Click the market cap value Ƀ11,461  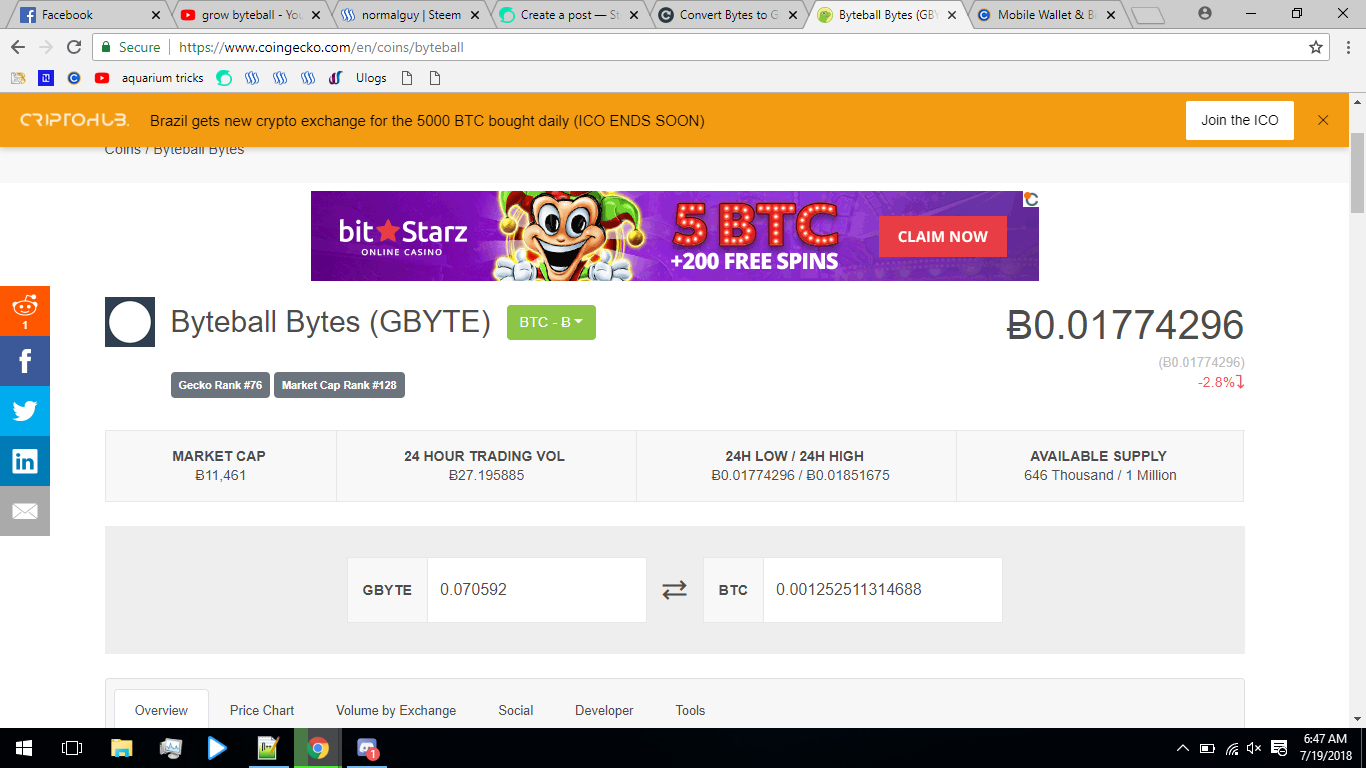221,475
